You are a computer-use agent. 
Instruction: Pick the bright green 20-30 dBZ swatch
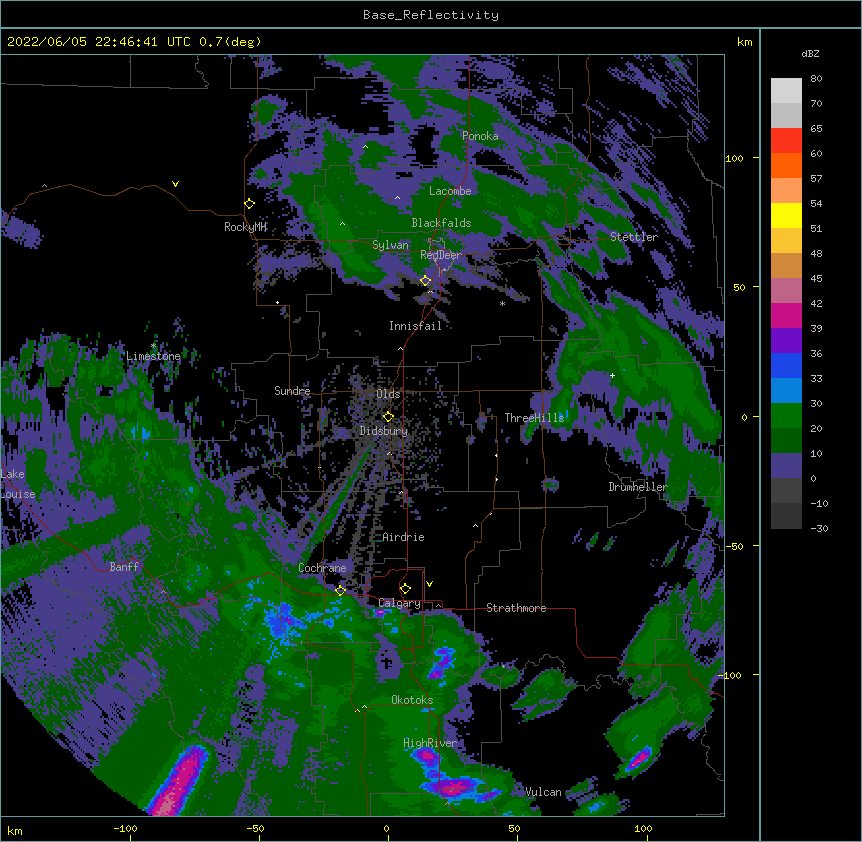click(786, 416)
